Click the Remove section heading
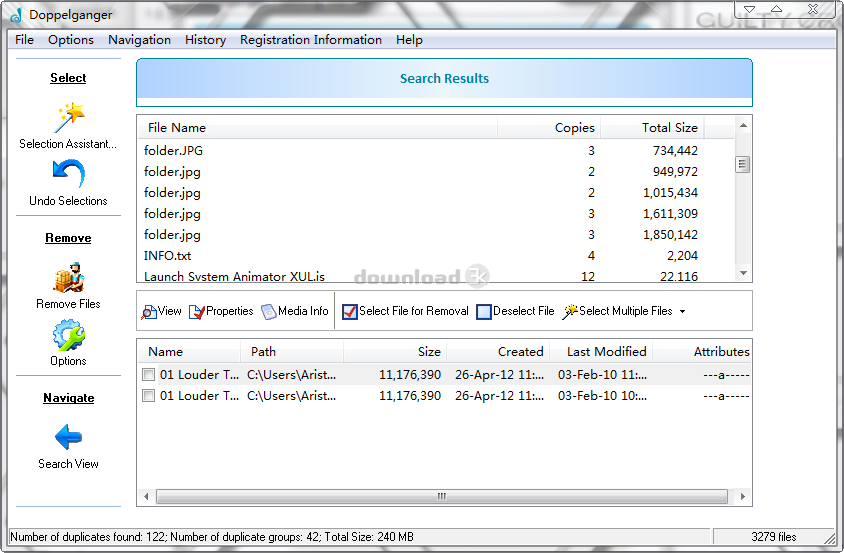Viewport: 844px width, 553px height. [x=68, y=238]
